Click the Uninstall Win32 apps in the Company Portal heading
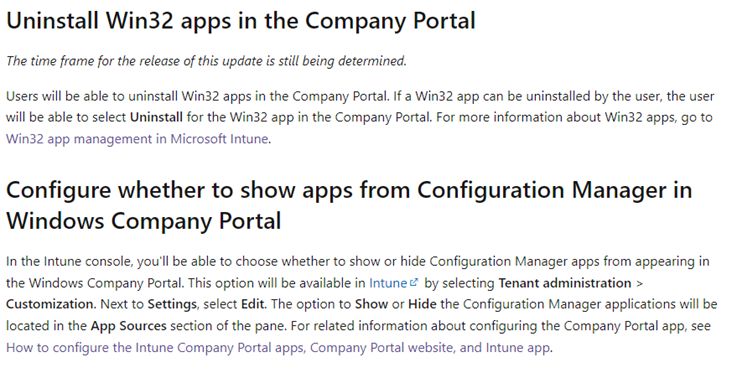Image resolution: width=737 pixels, height=378 pixels. point(241,21)
